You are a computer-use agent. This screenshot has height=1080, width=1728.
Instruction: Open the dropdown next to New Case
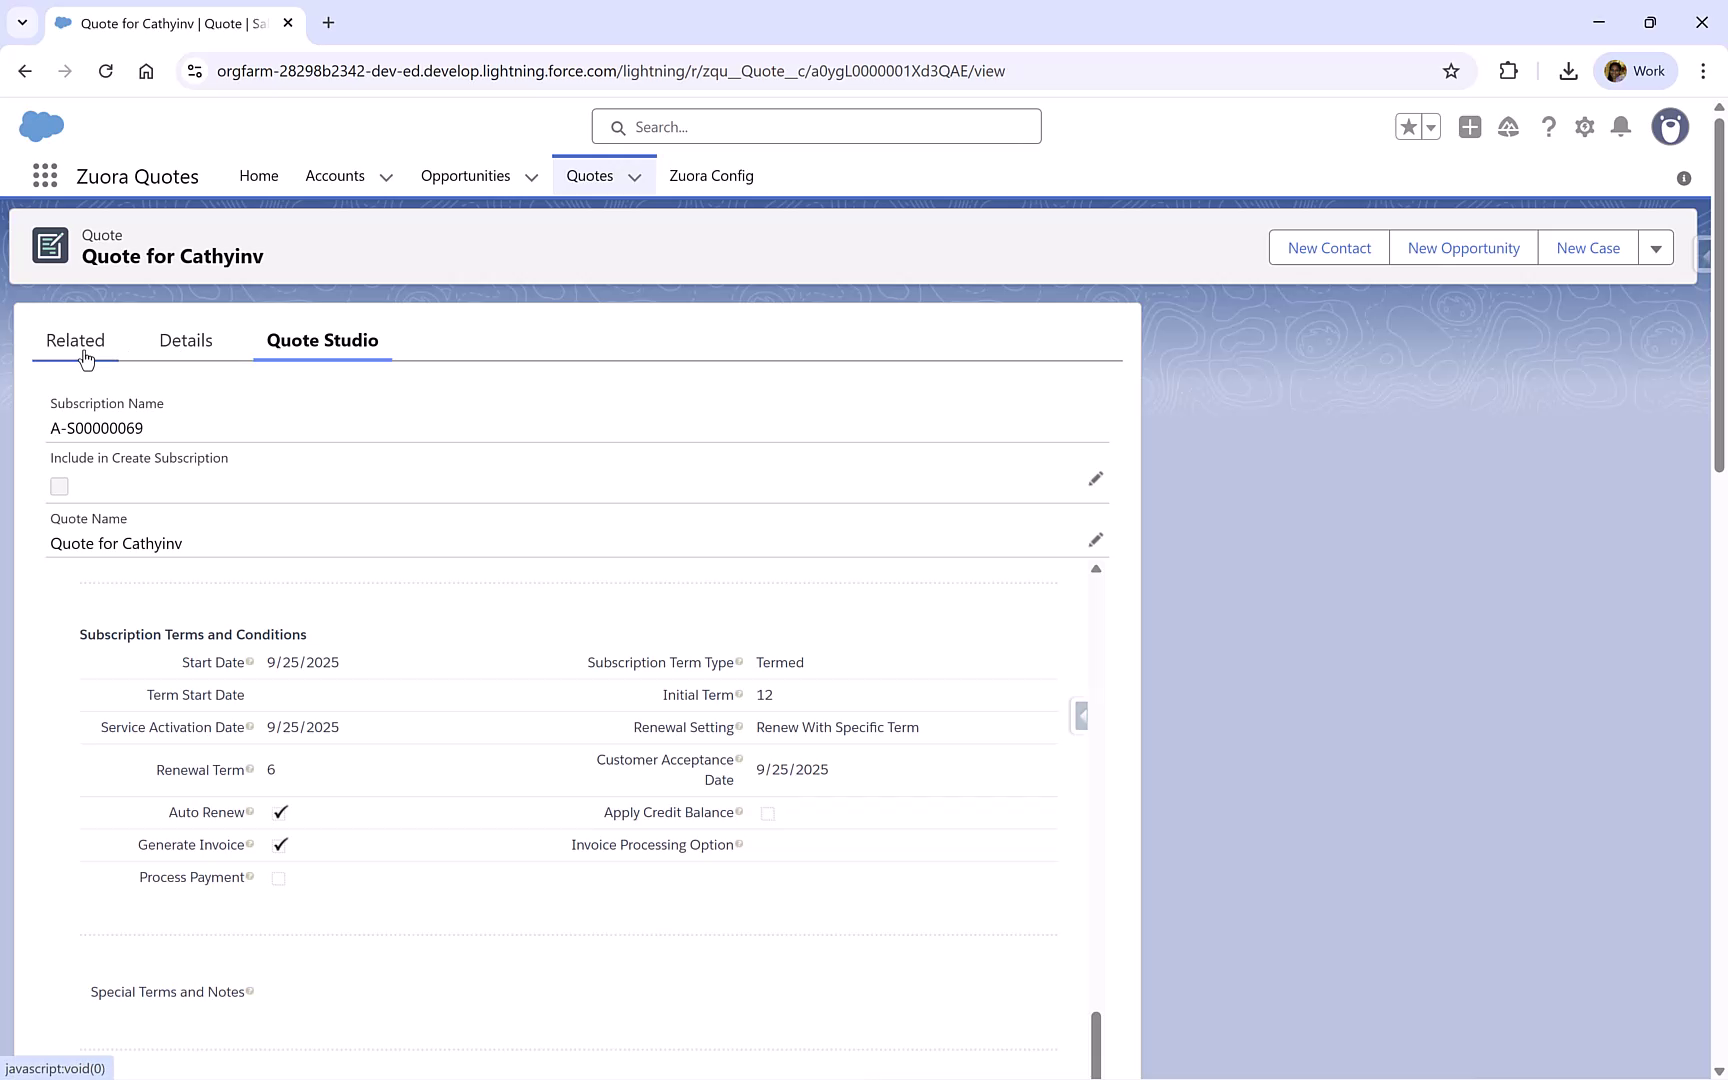click(1656, 247)
